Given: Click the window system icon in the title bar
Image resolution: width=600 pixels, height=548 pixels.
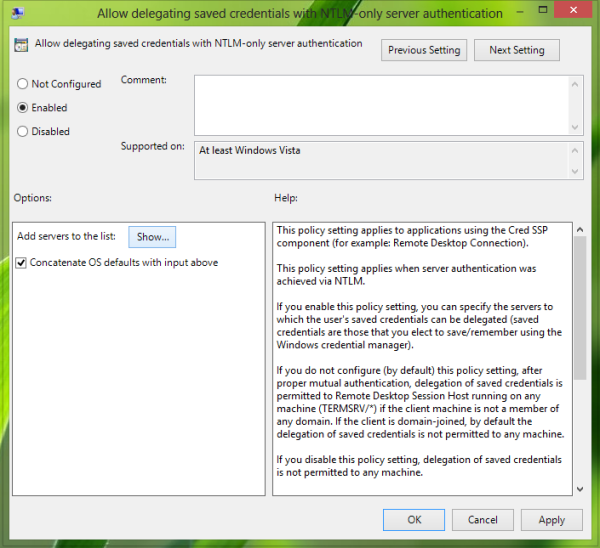Looking at the screenshot, I should click(18, 13).
